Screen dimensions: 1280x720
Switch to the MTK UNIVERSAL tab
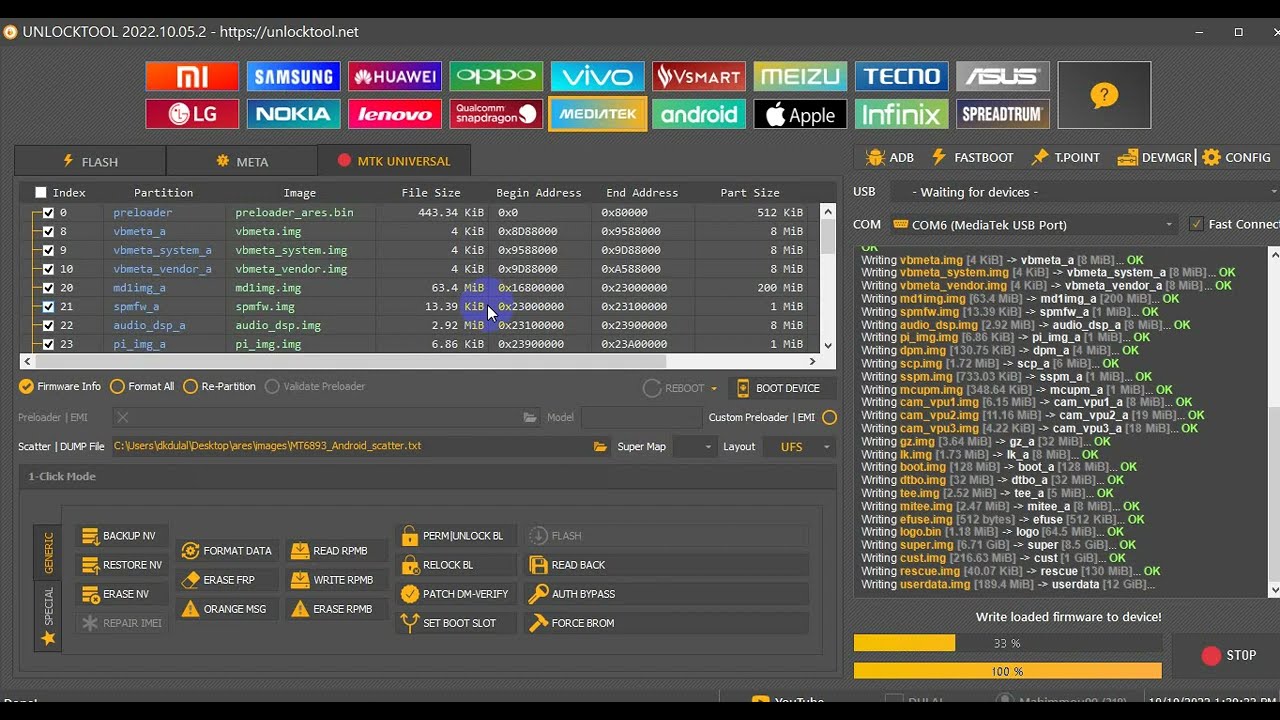(394, 161)
